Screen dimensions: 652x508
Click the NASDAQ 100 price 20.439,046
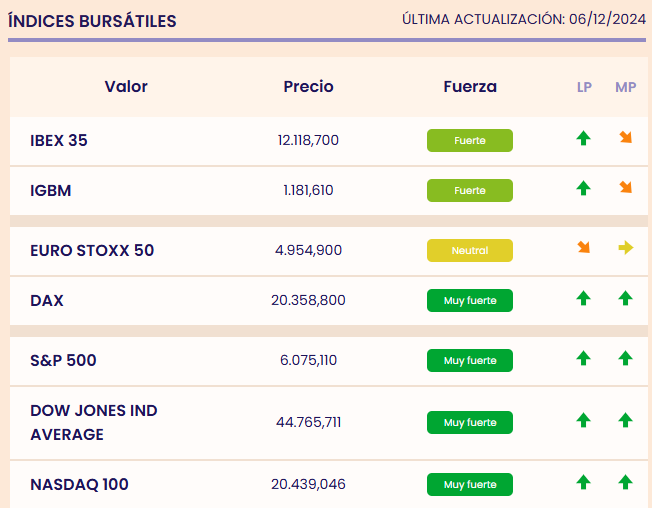(x=308, y=485)
